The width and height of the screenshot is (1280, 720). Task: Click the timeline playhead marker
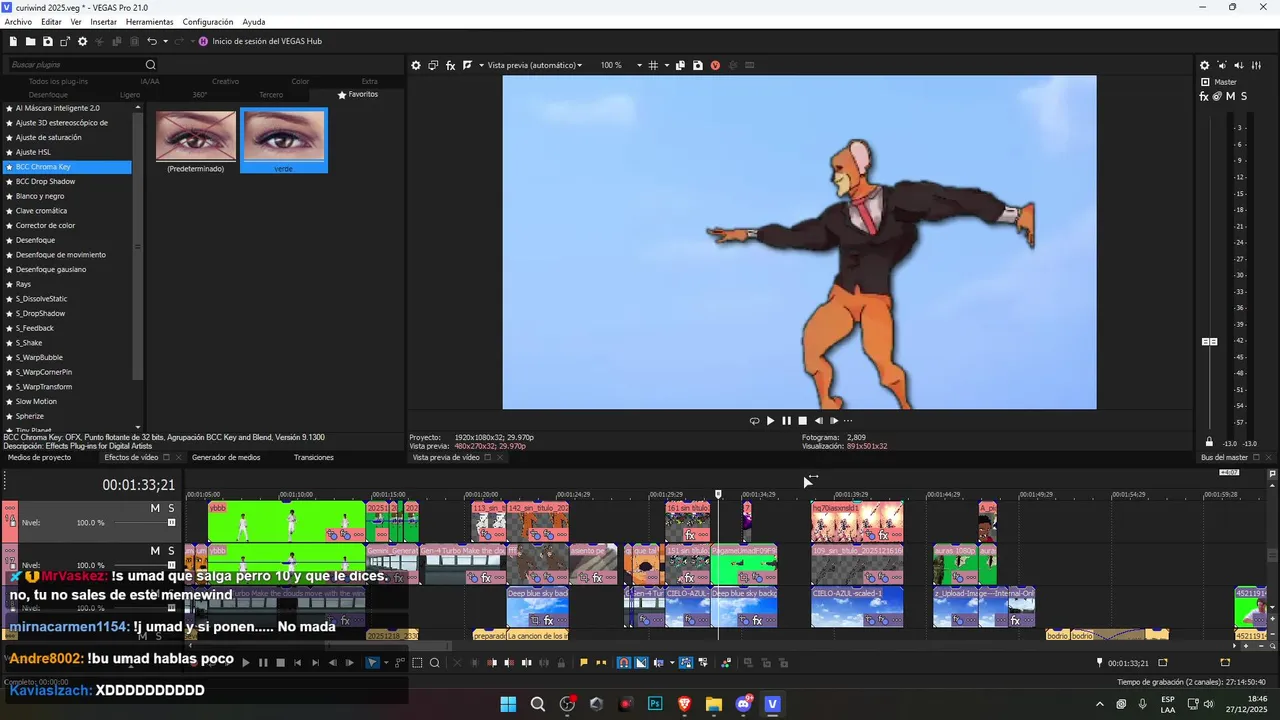coord(718,494)
